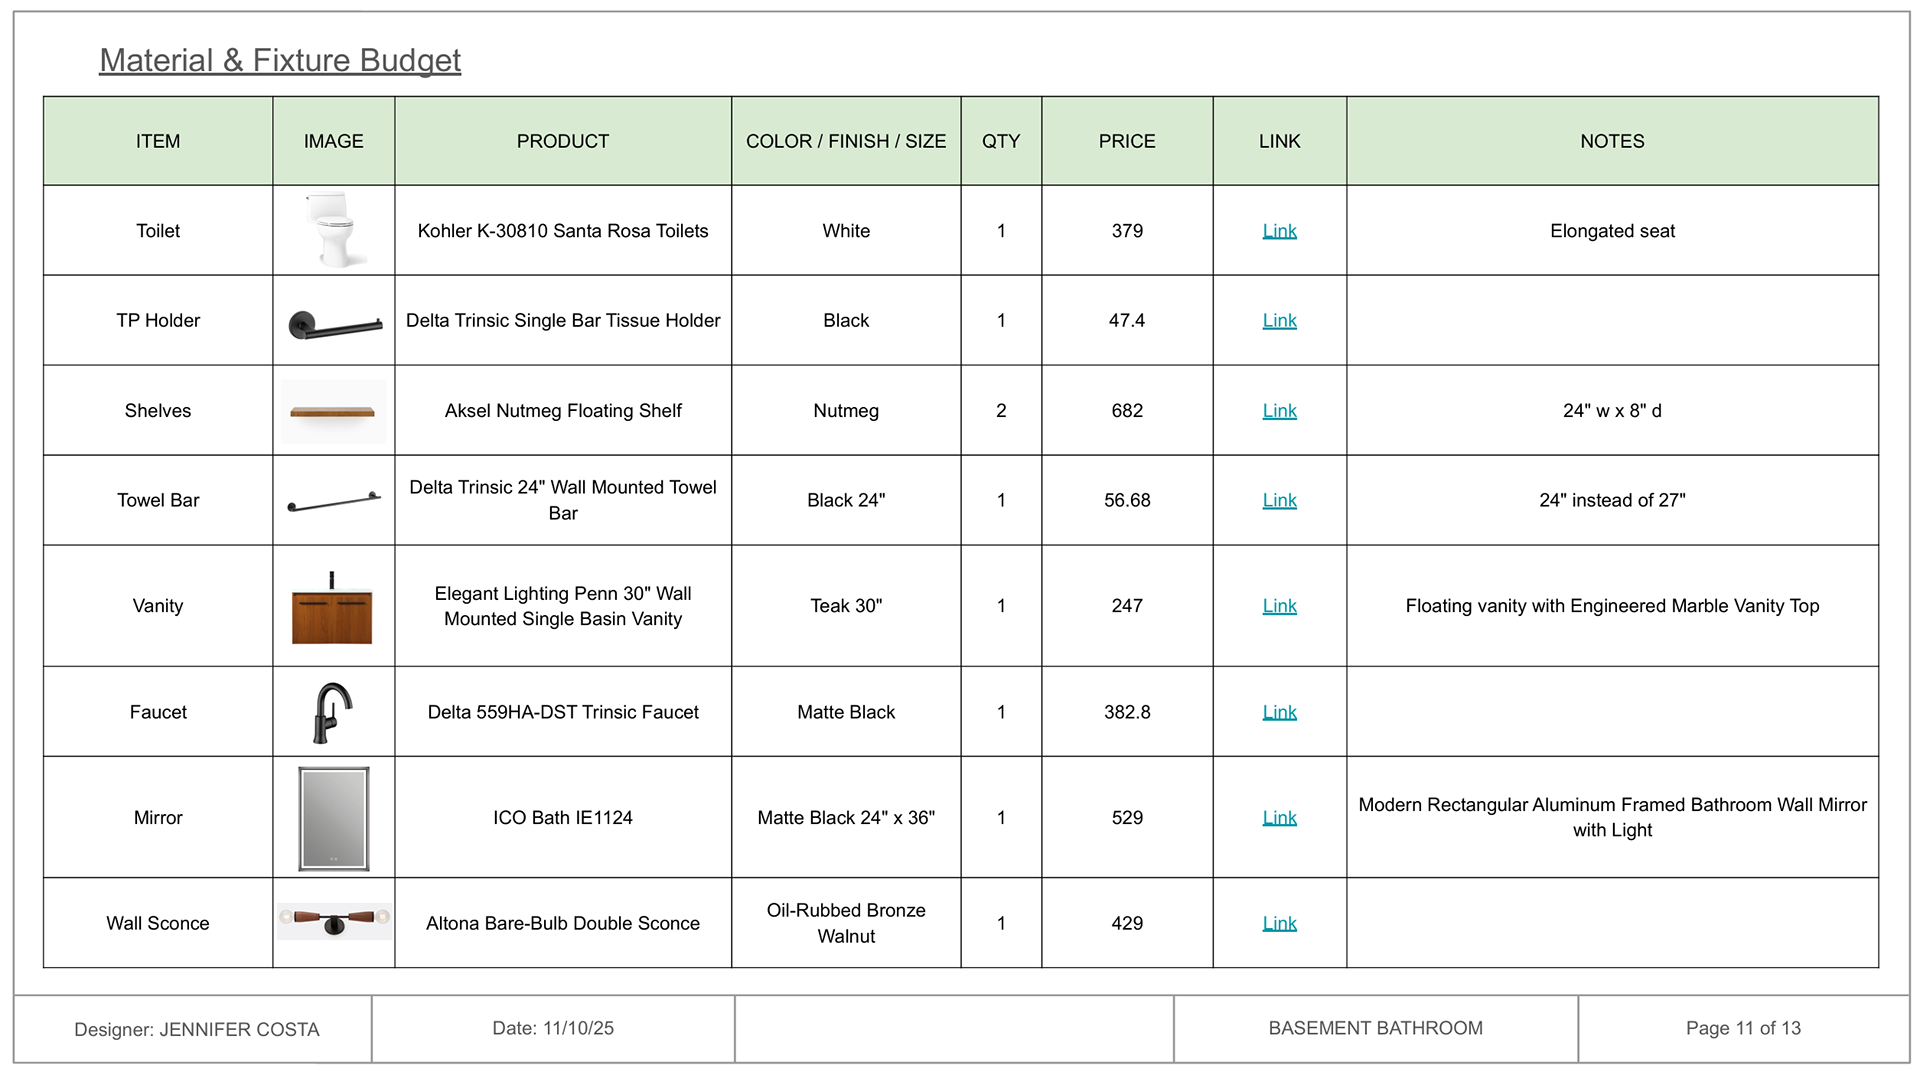
Task: Select the black faucet image
Action: [332, 713]
